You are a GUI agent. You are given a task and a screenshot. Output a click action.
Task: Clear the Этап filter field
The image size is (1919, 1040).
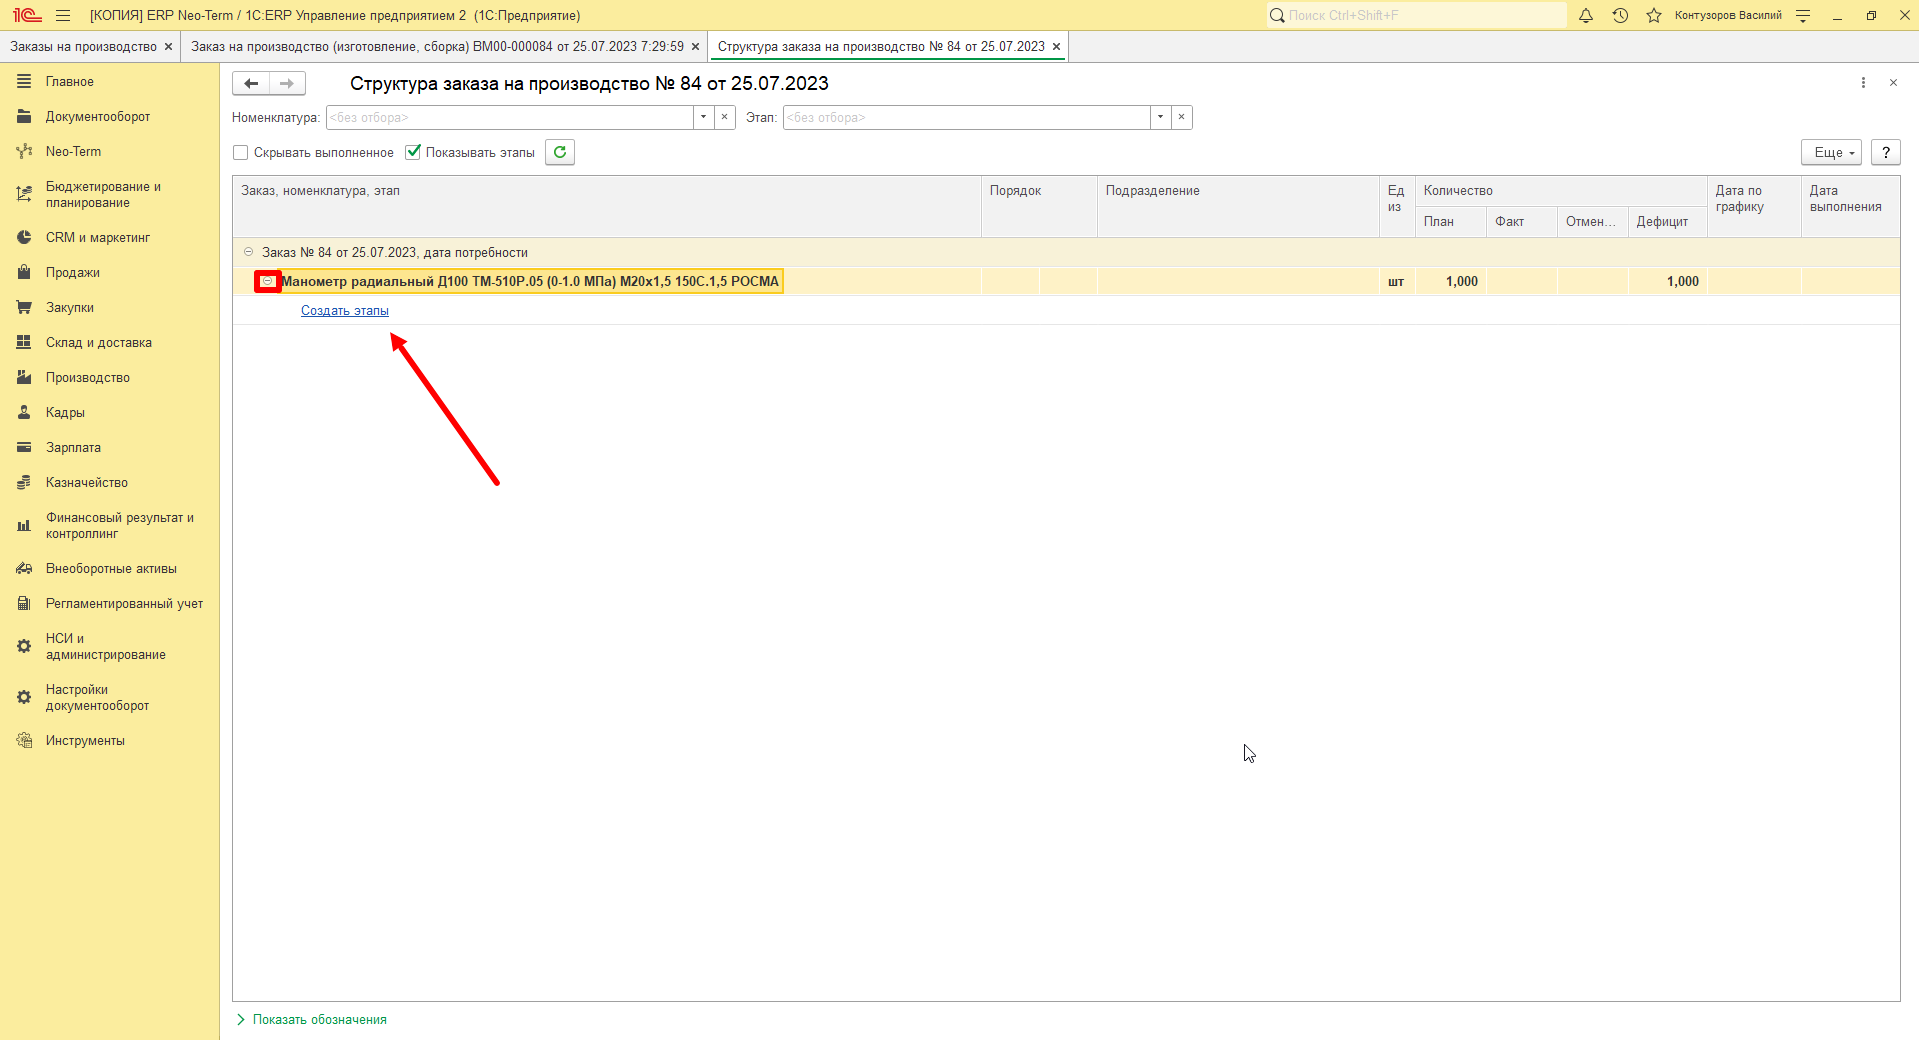coord(1182,117)
